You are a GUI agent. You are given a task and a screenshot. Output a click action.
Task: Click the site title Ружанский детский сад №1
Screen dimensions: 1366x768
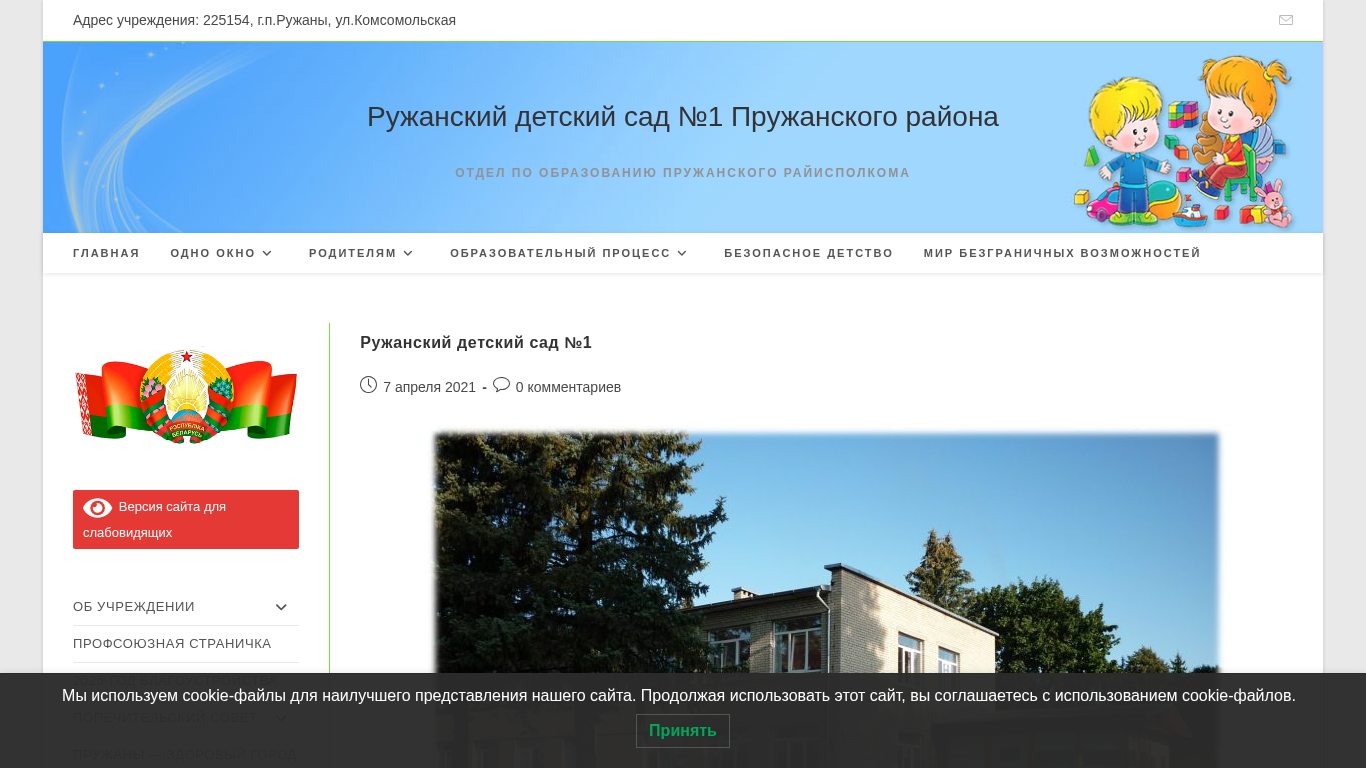point(682,117)
